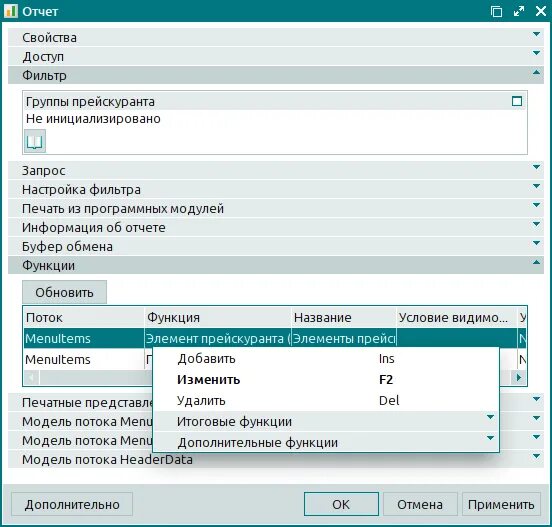Choose Изменить in the context menu
Image resolution: width=552 pixels, height=527 pixels.
coord(326,379)
